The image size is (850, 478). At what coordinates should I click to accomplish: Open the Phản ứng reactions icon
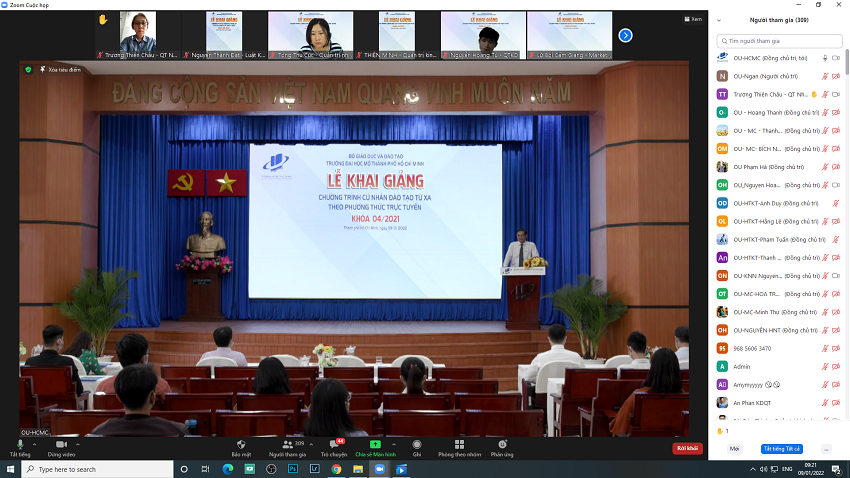[x=501, y=443]
